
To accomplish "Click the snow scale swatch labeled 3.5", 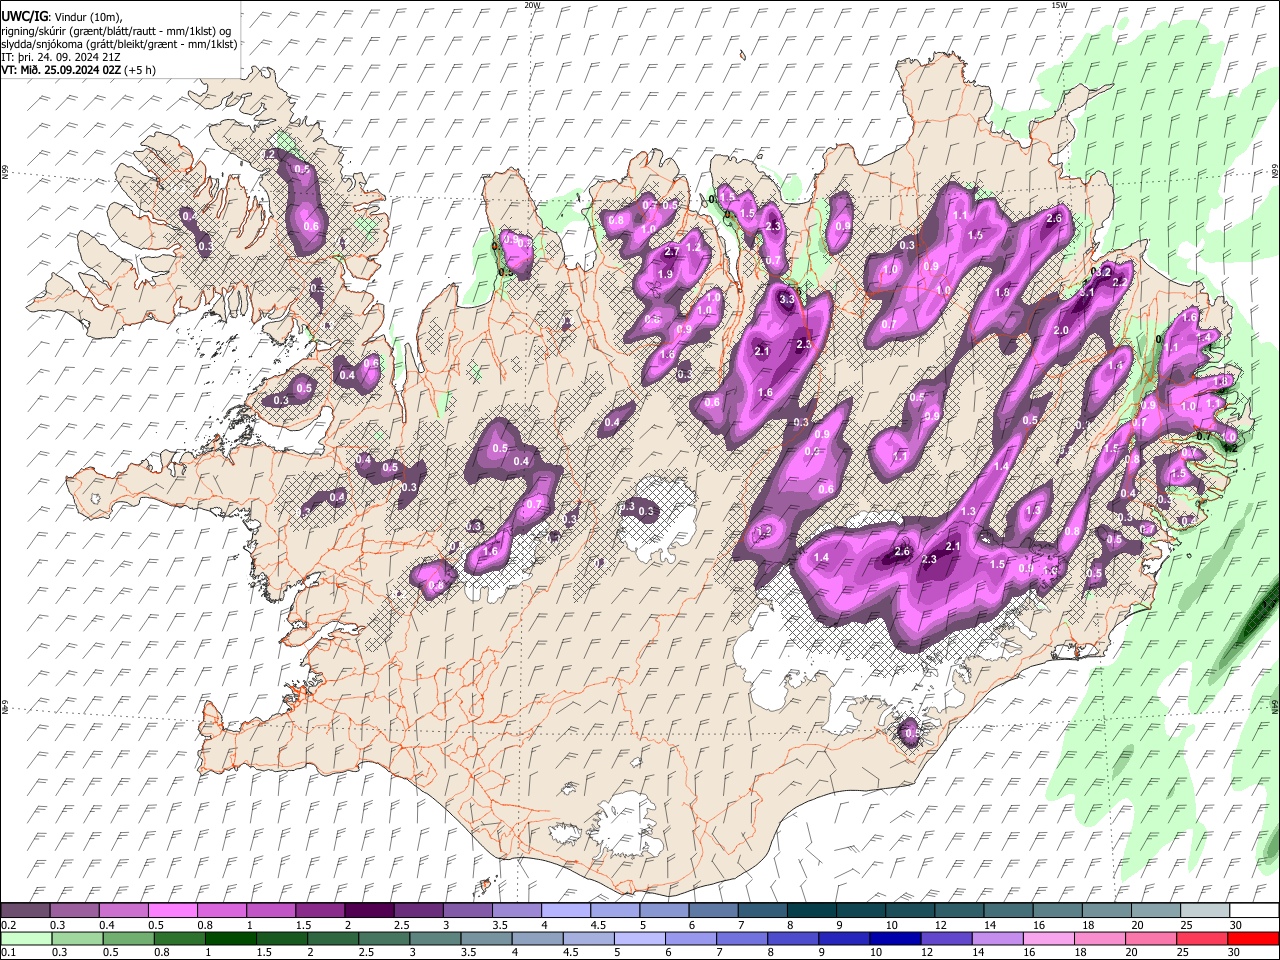I will (515, 910).
